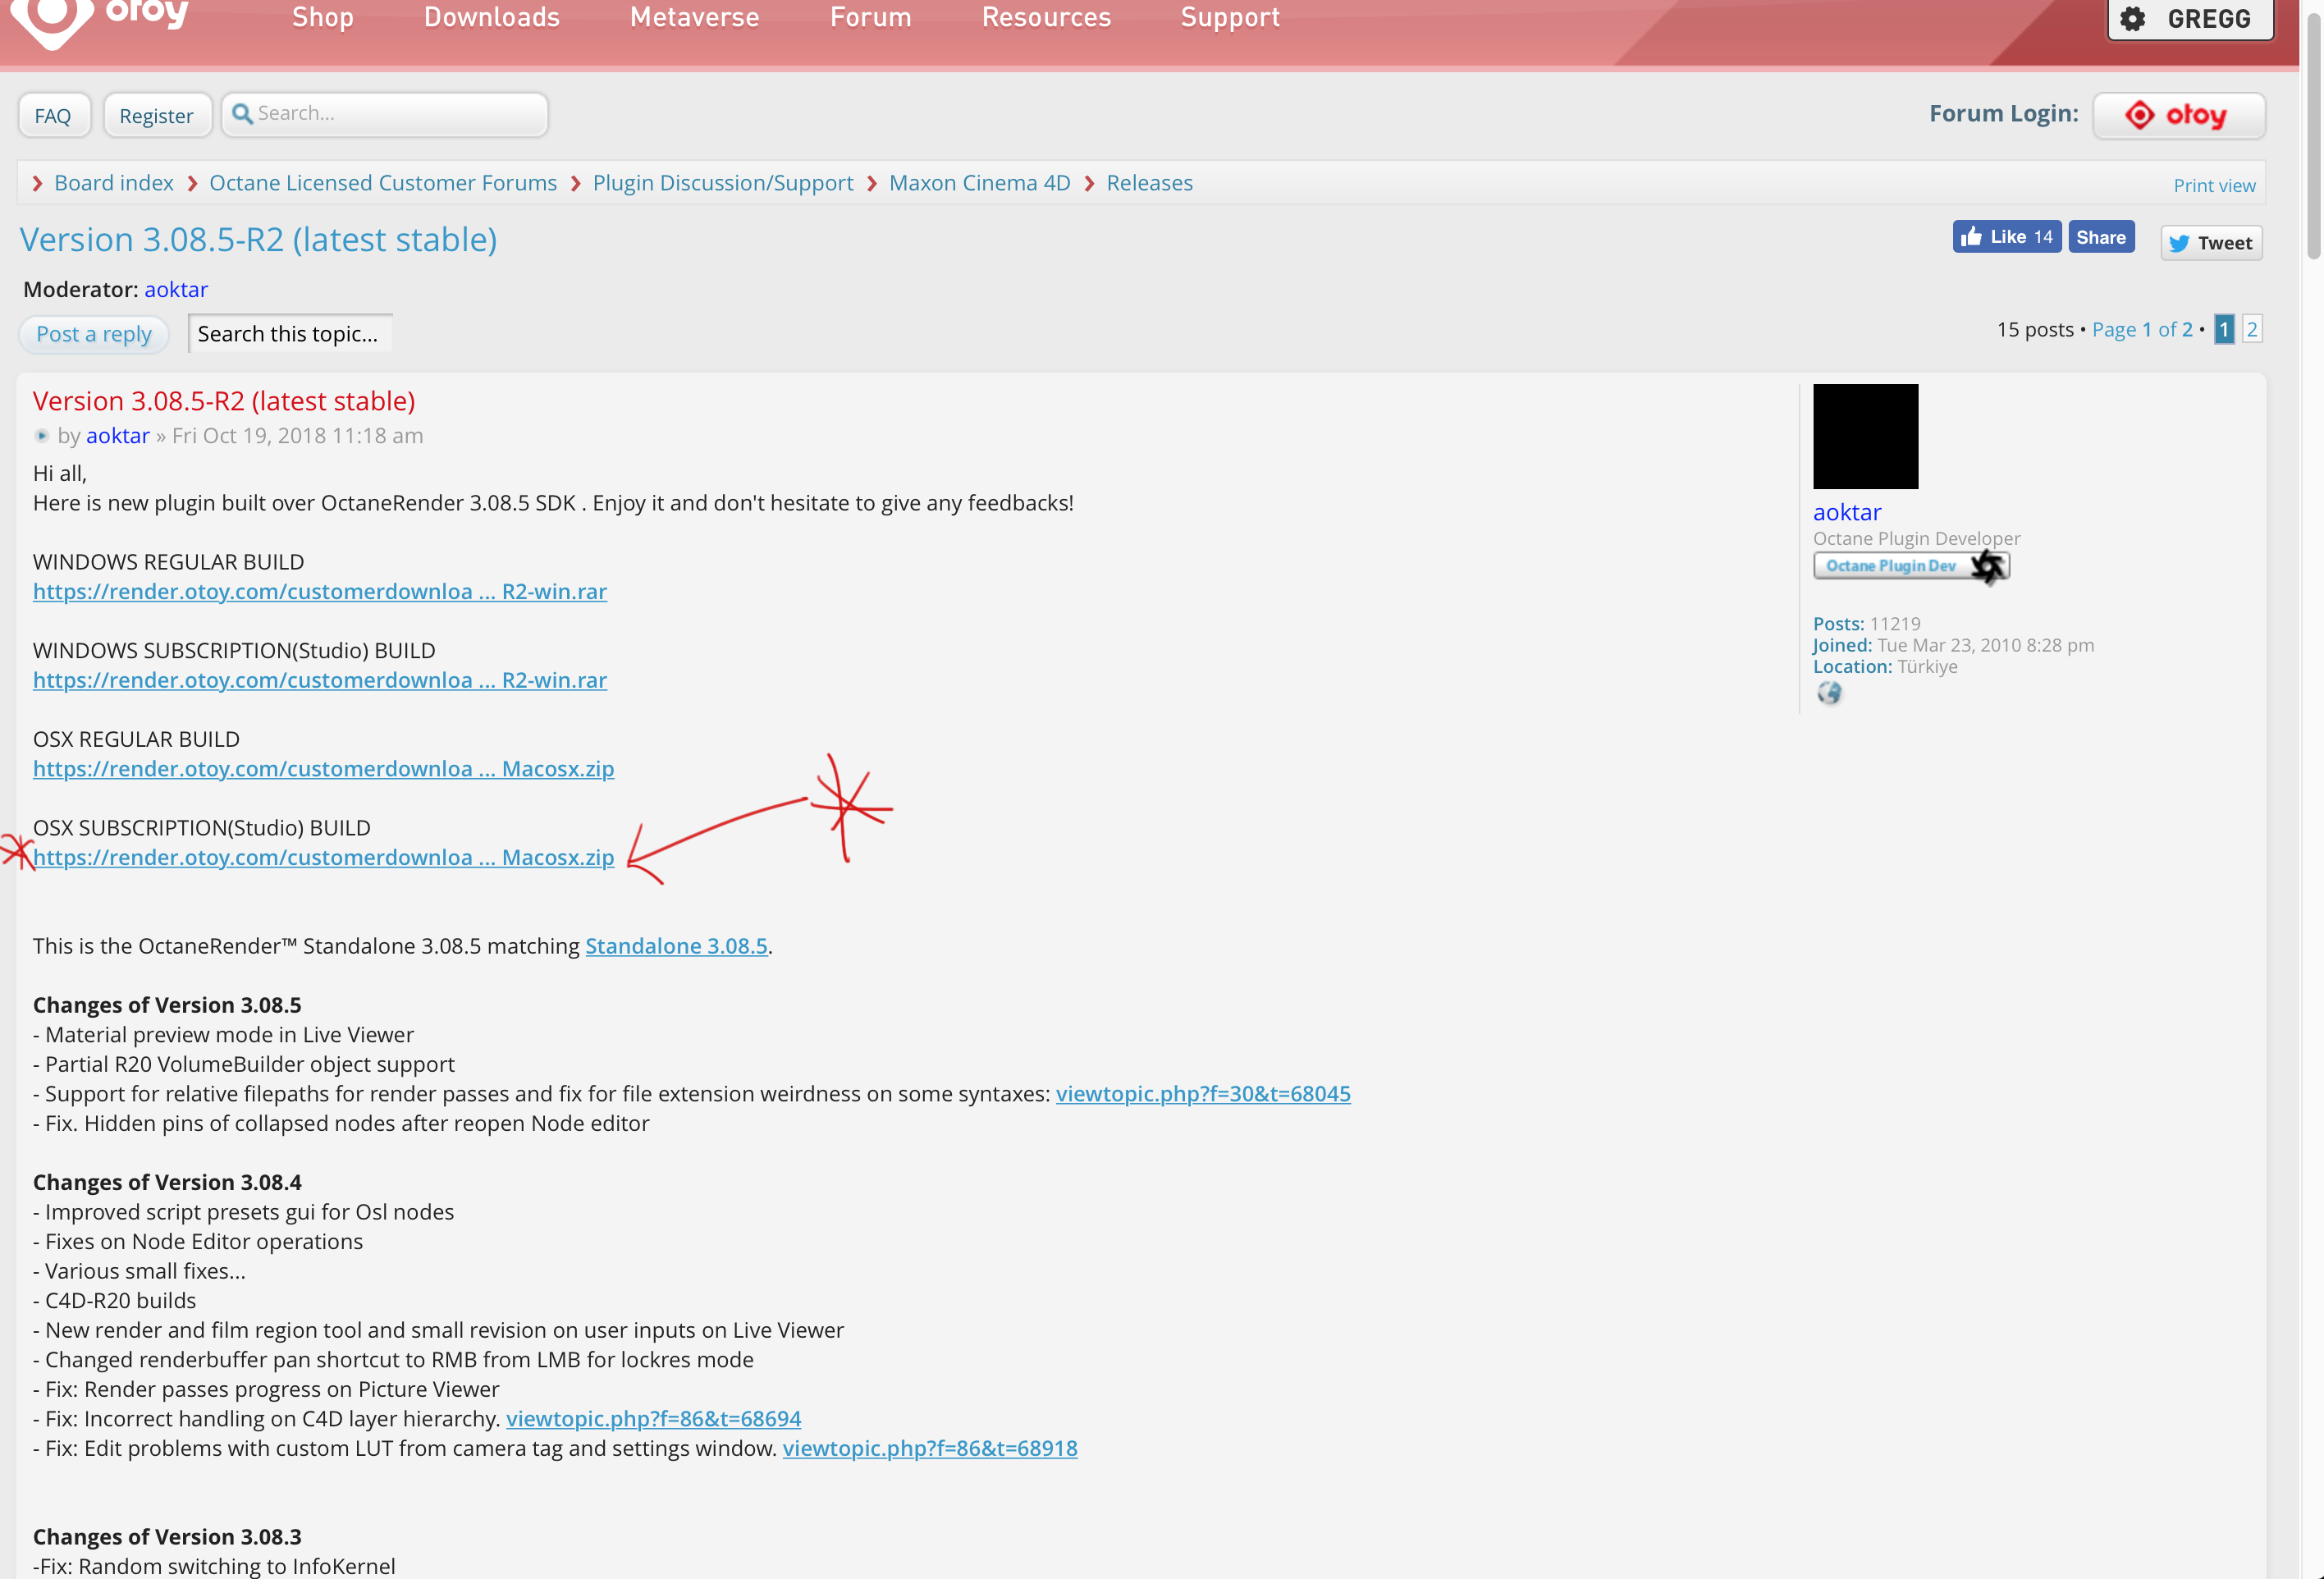Open the Metaverse menu item
The image size is (2324, 1579).
click(x=694, y=18)
